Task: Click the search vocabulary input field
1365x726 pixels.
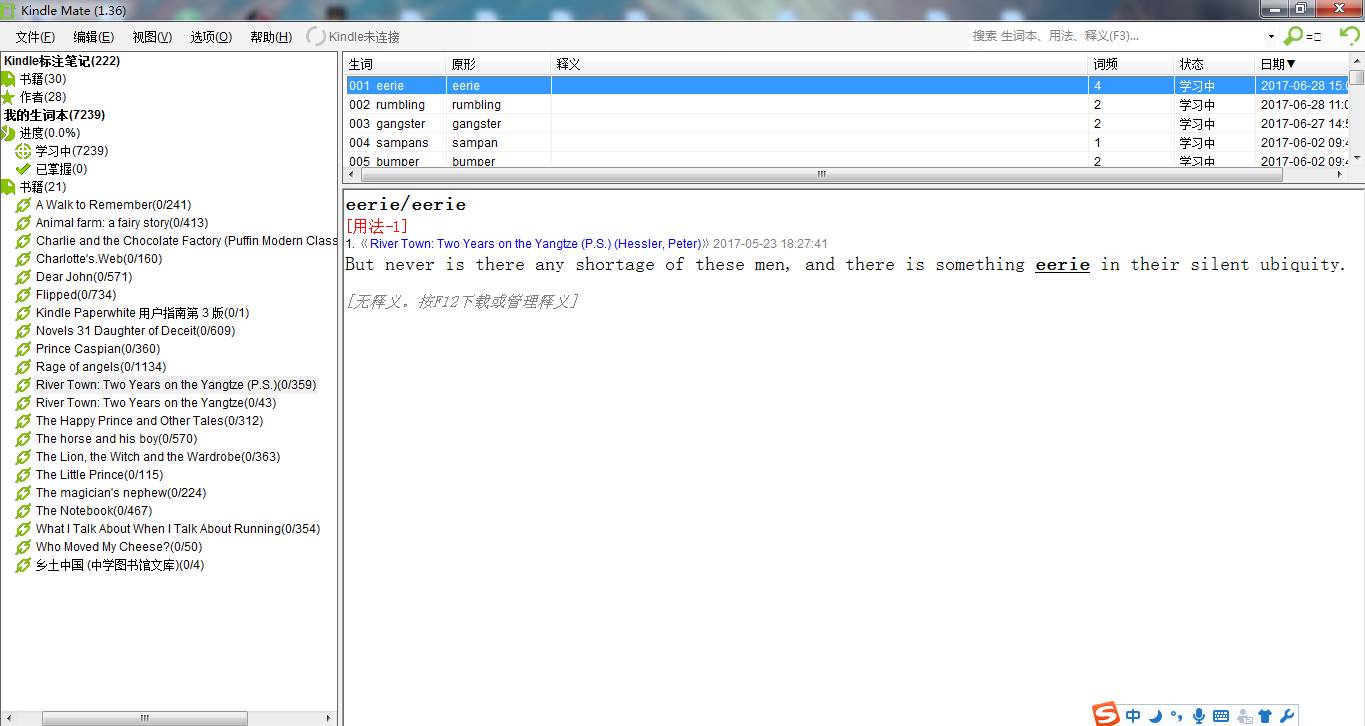Action: point(1117,36)
